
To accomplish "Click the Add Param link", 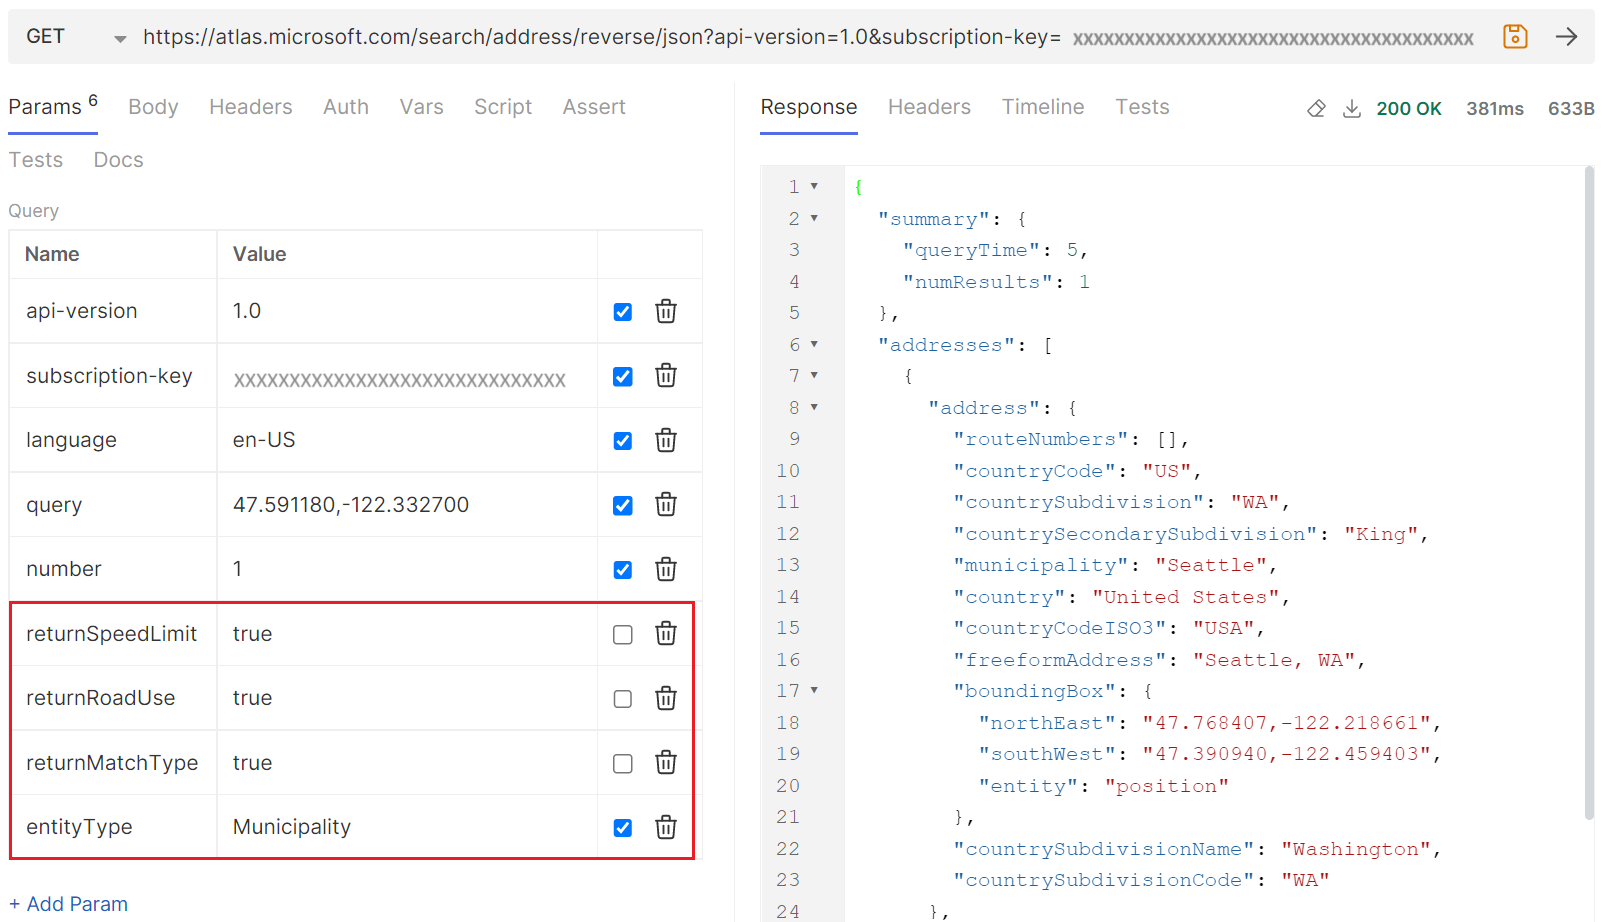I will (x=68, y=903).
